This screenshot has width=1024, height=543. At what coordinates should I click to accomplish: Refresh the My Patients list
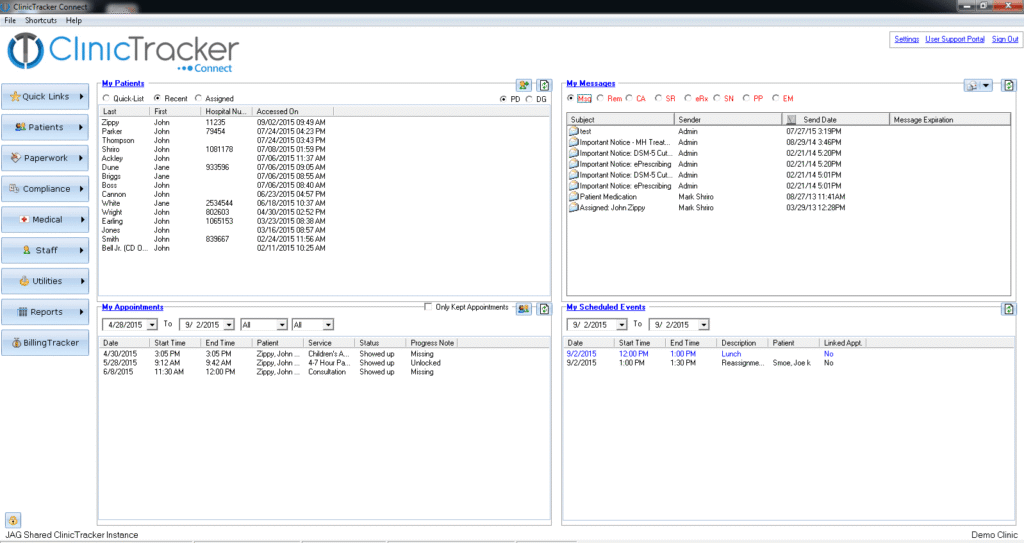tap(545, 85)
